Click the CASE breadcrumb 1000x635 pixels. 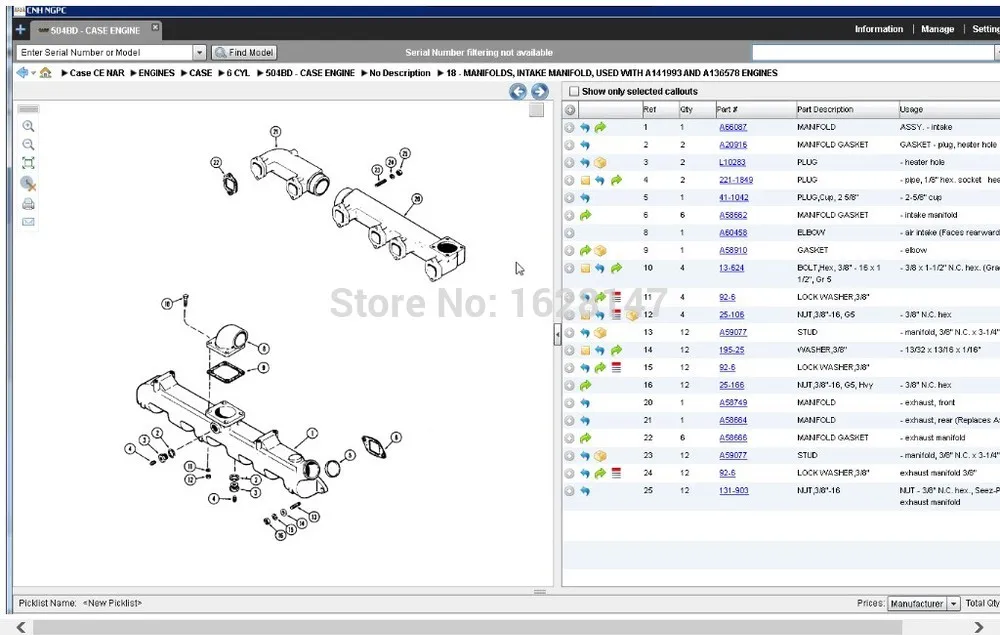(200, 73)
